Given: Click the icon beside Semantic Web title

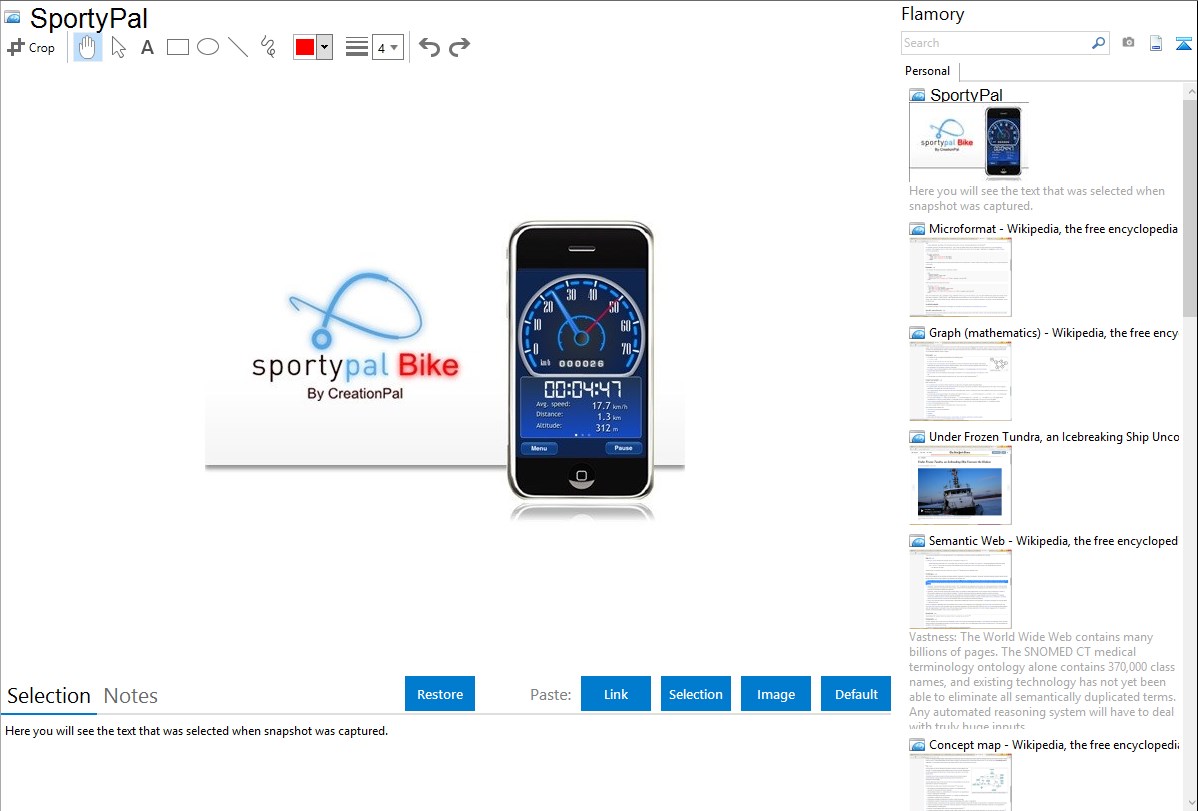Looking at the screenshot, I should (918, 541).
